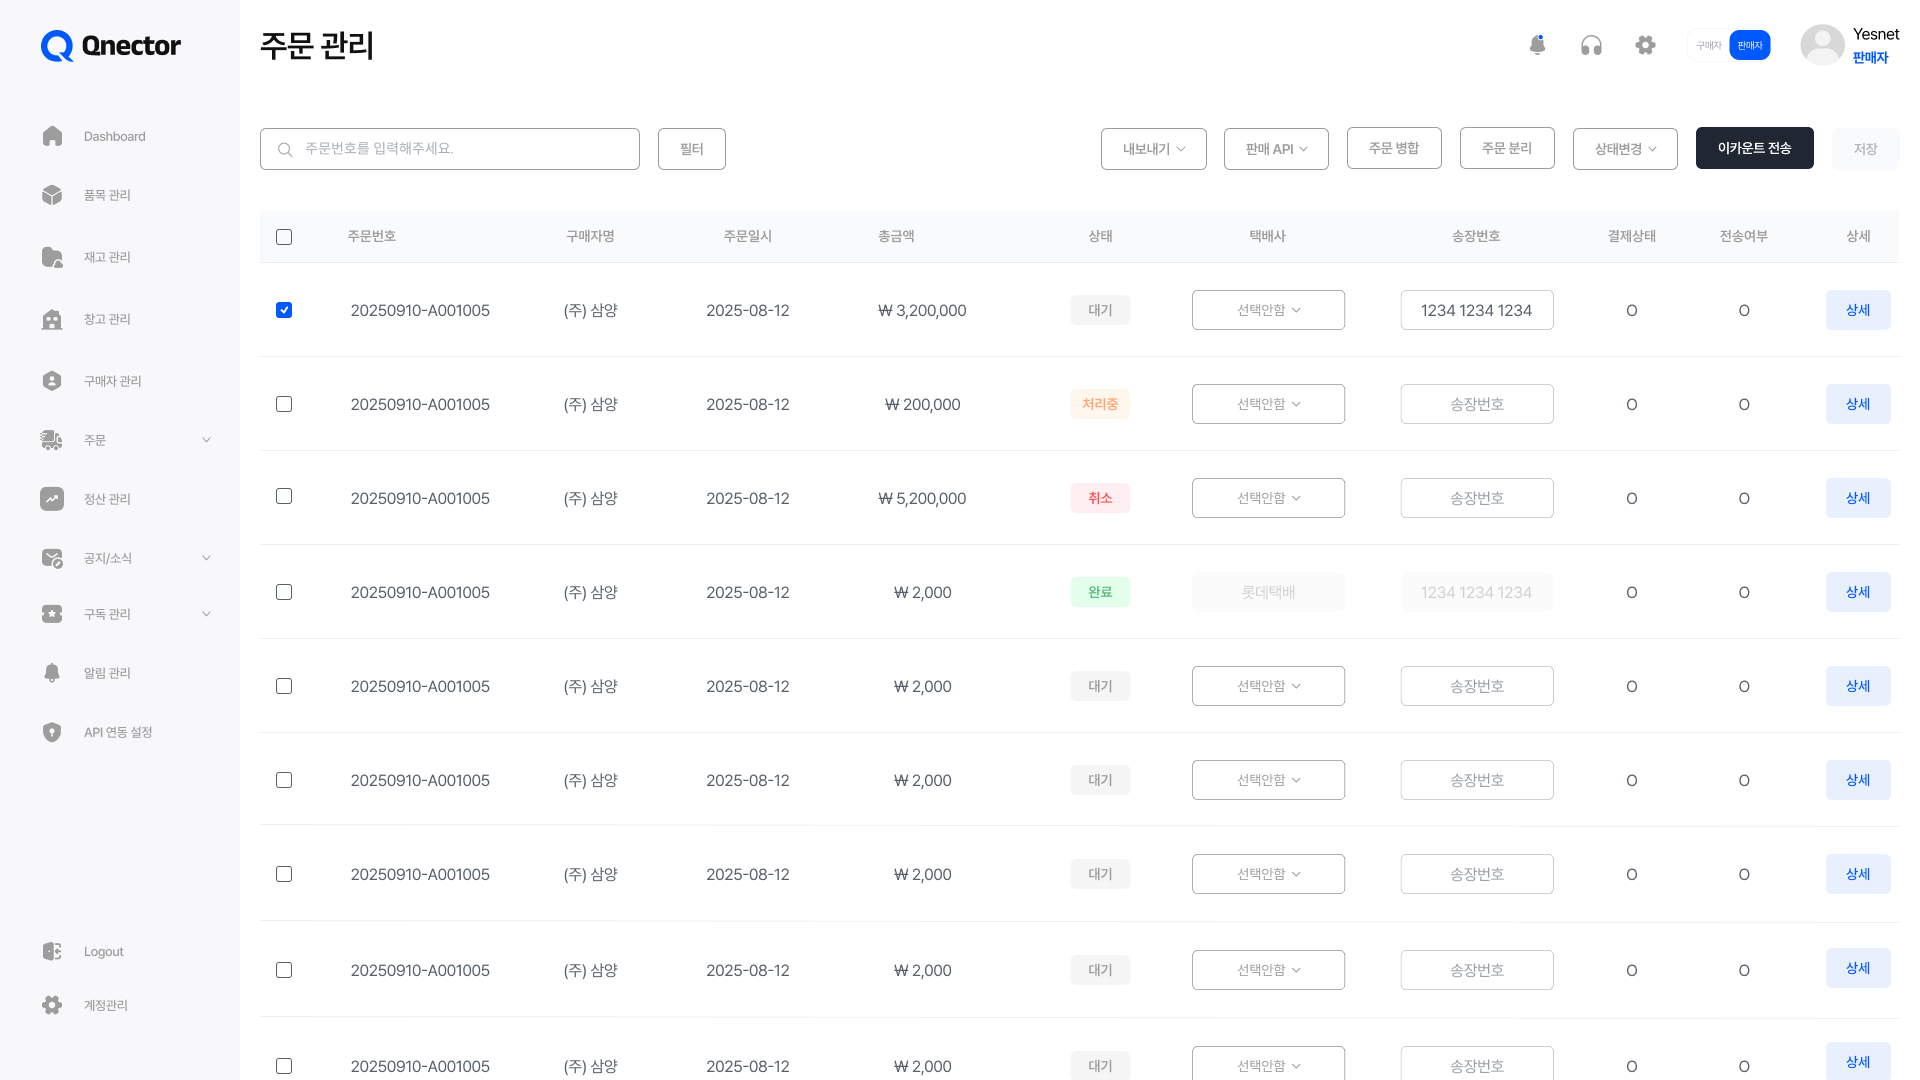
Task: Click the API 연동 설정 shield icon
Action: pyautogui.click(x=52, y=732)
